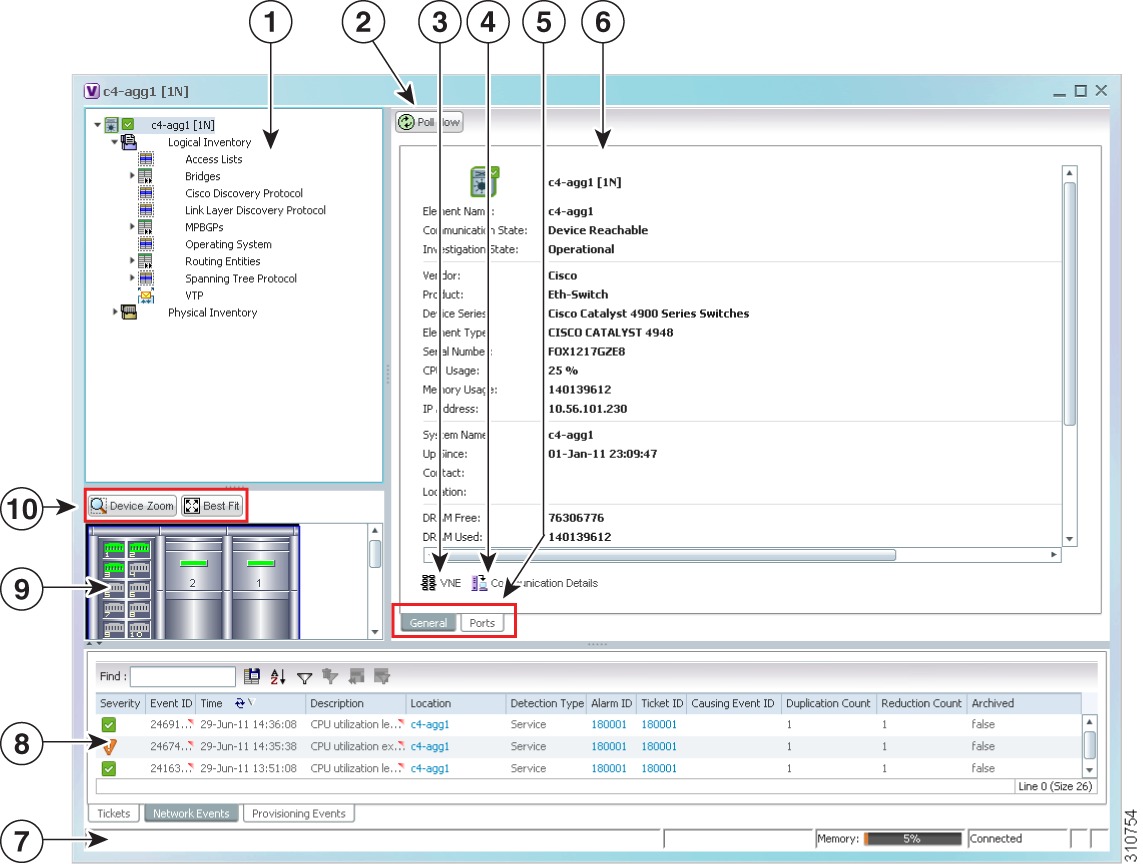The image size is (1143, 864).
Task: Click the Clear Filter icon
Action: [x=330, y=677]
